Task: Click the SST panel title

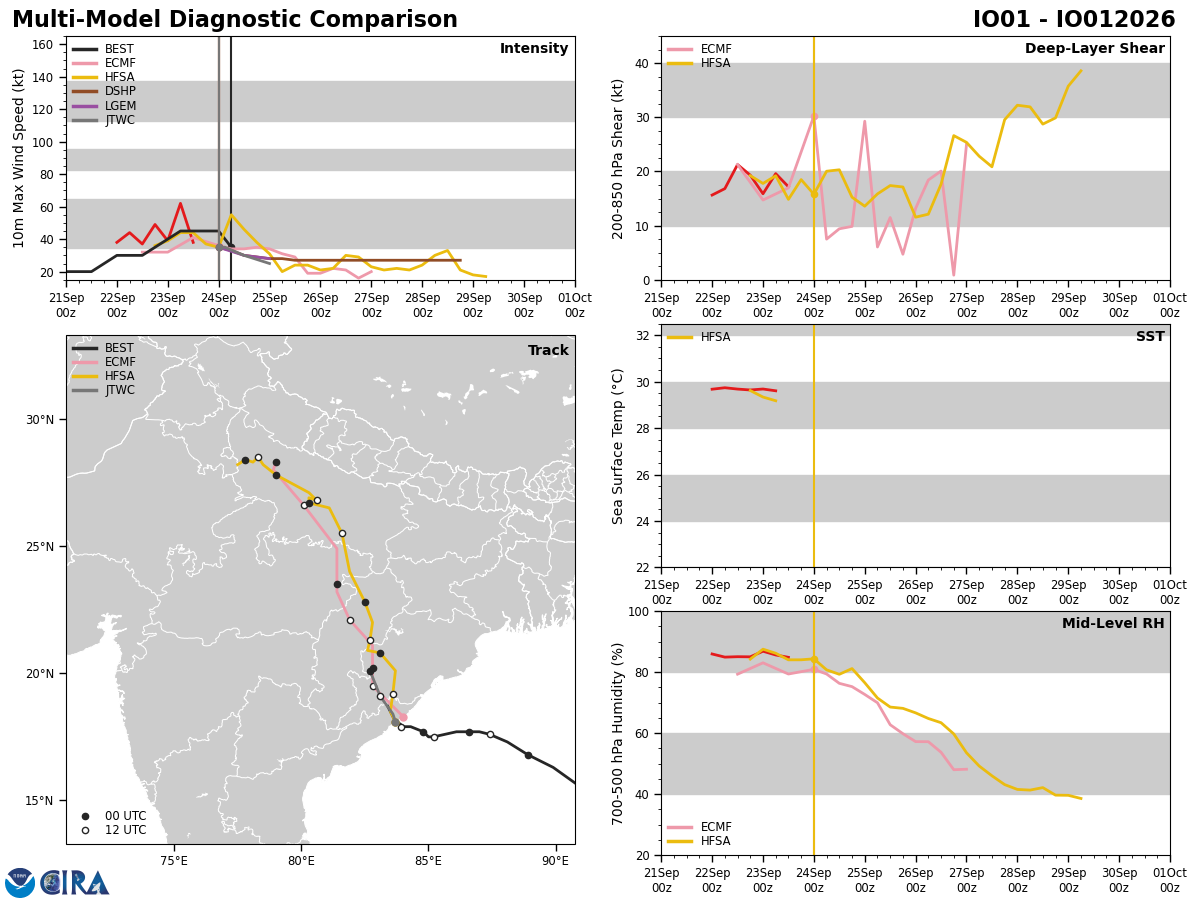Action: (1150, 337)
